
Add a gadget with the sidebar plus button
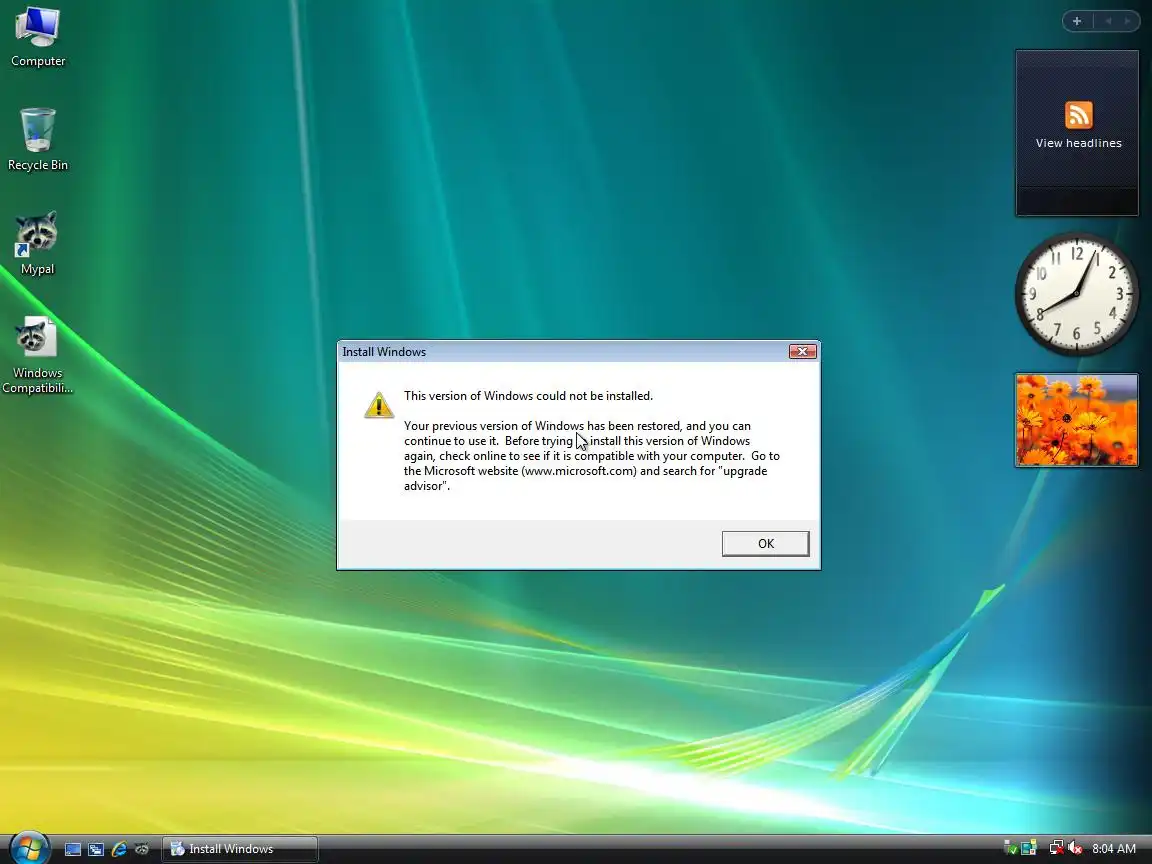click(x=1077, y=21)
